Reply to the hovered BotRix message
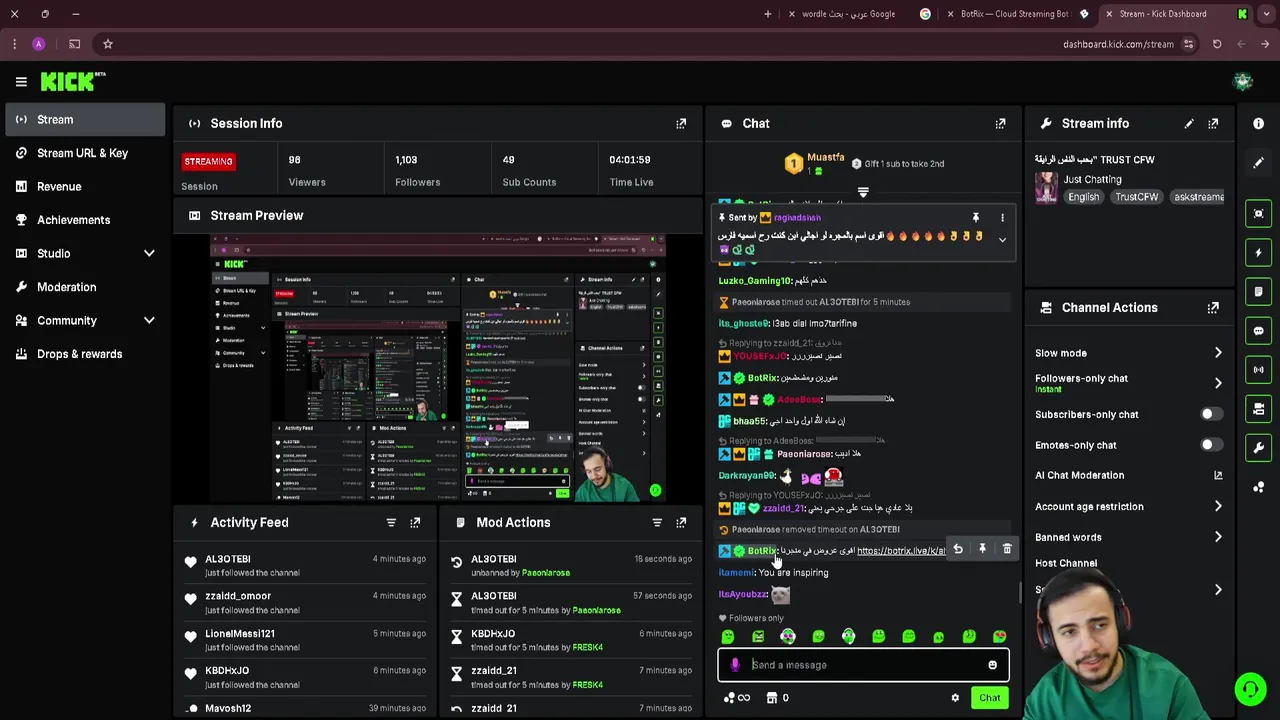The width and height of the screenshot is (1280, 720). point(958,549)
